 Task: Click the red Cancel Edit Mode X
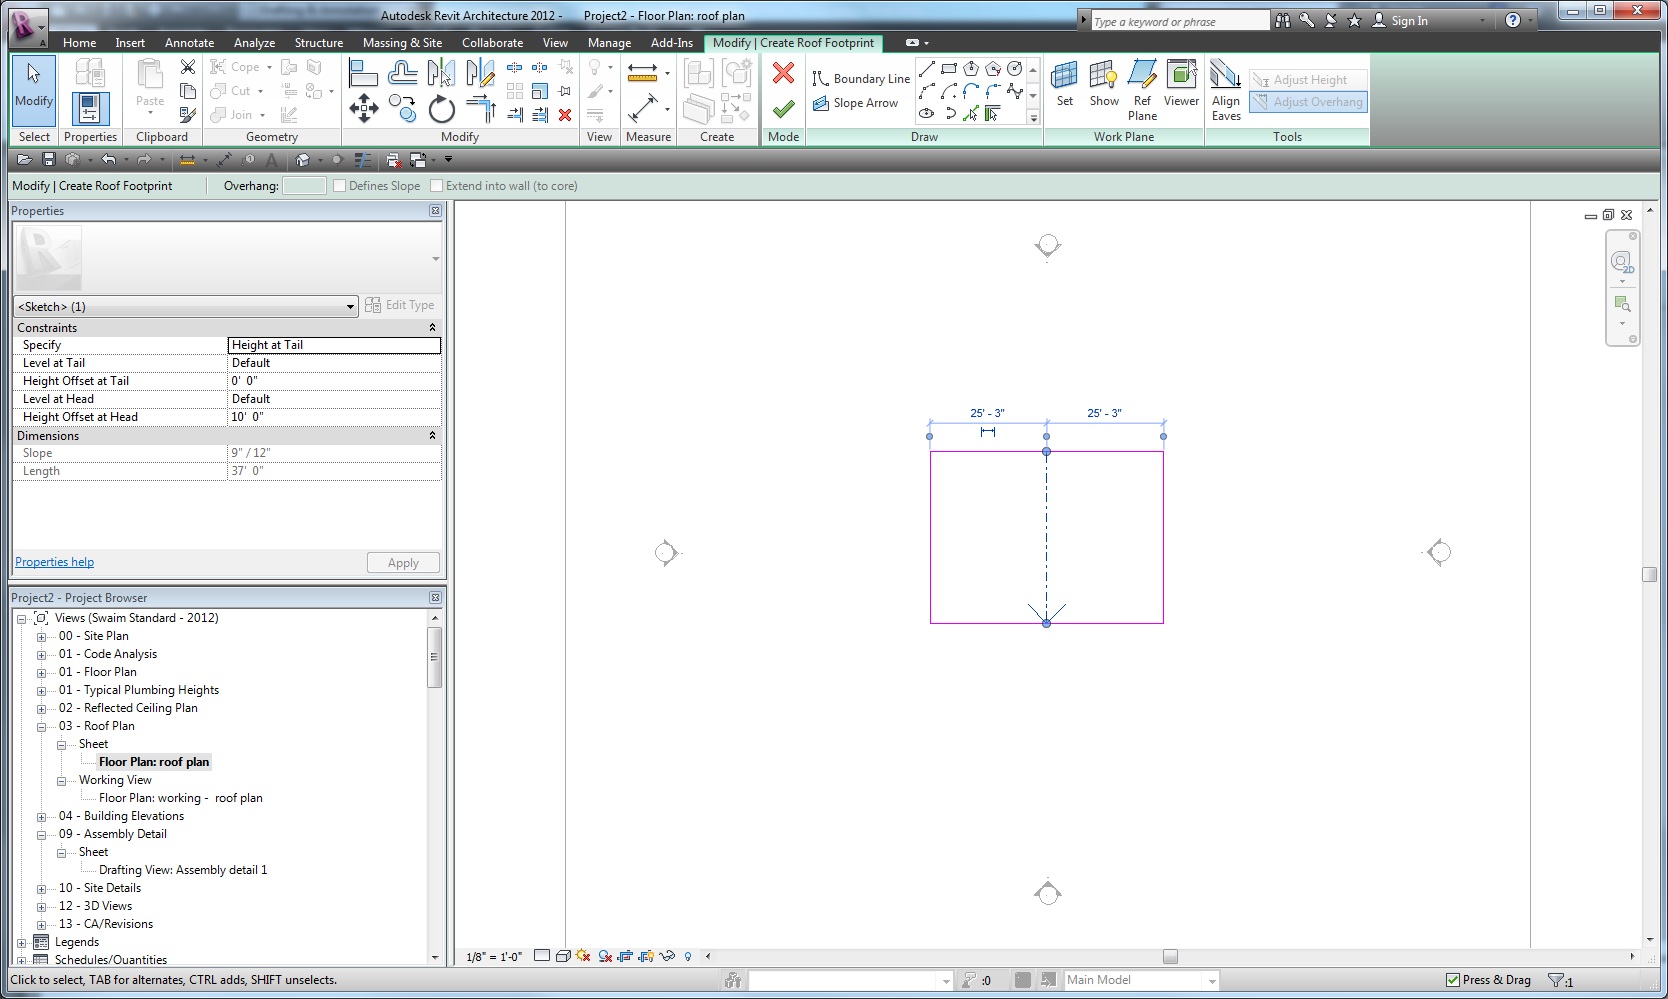click(783, 73)
